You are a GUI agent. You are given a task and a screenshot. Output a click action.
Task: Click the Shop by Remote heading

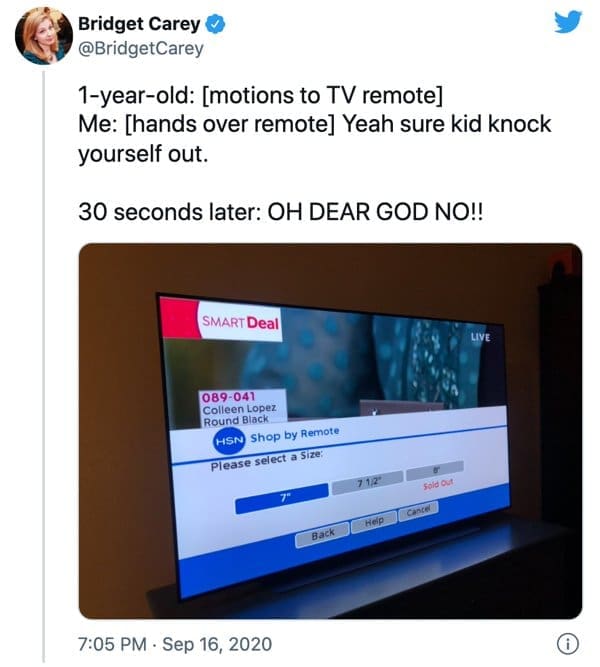tap(295, 435)
